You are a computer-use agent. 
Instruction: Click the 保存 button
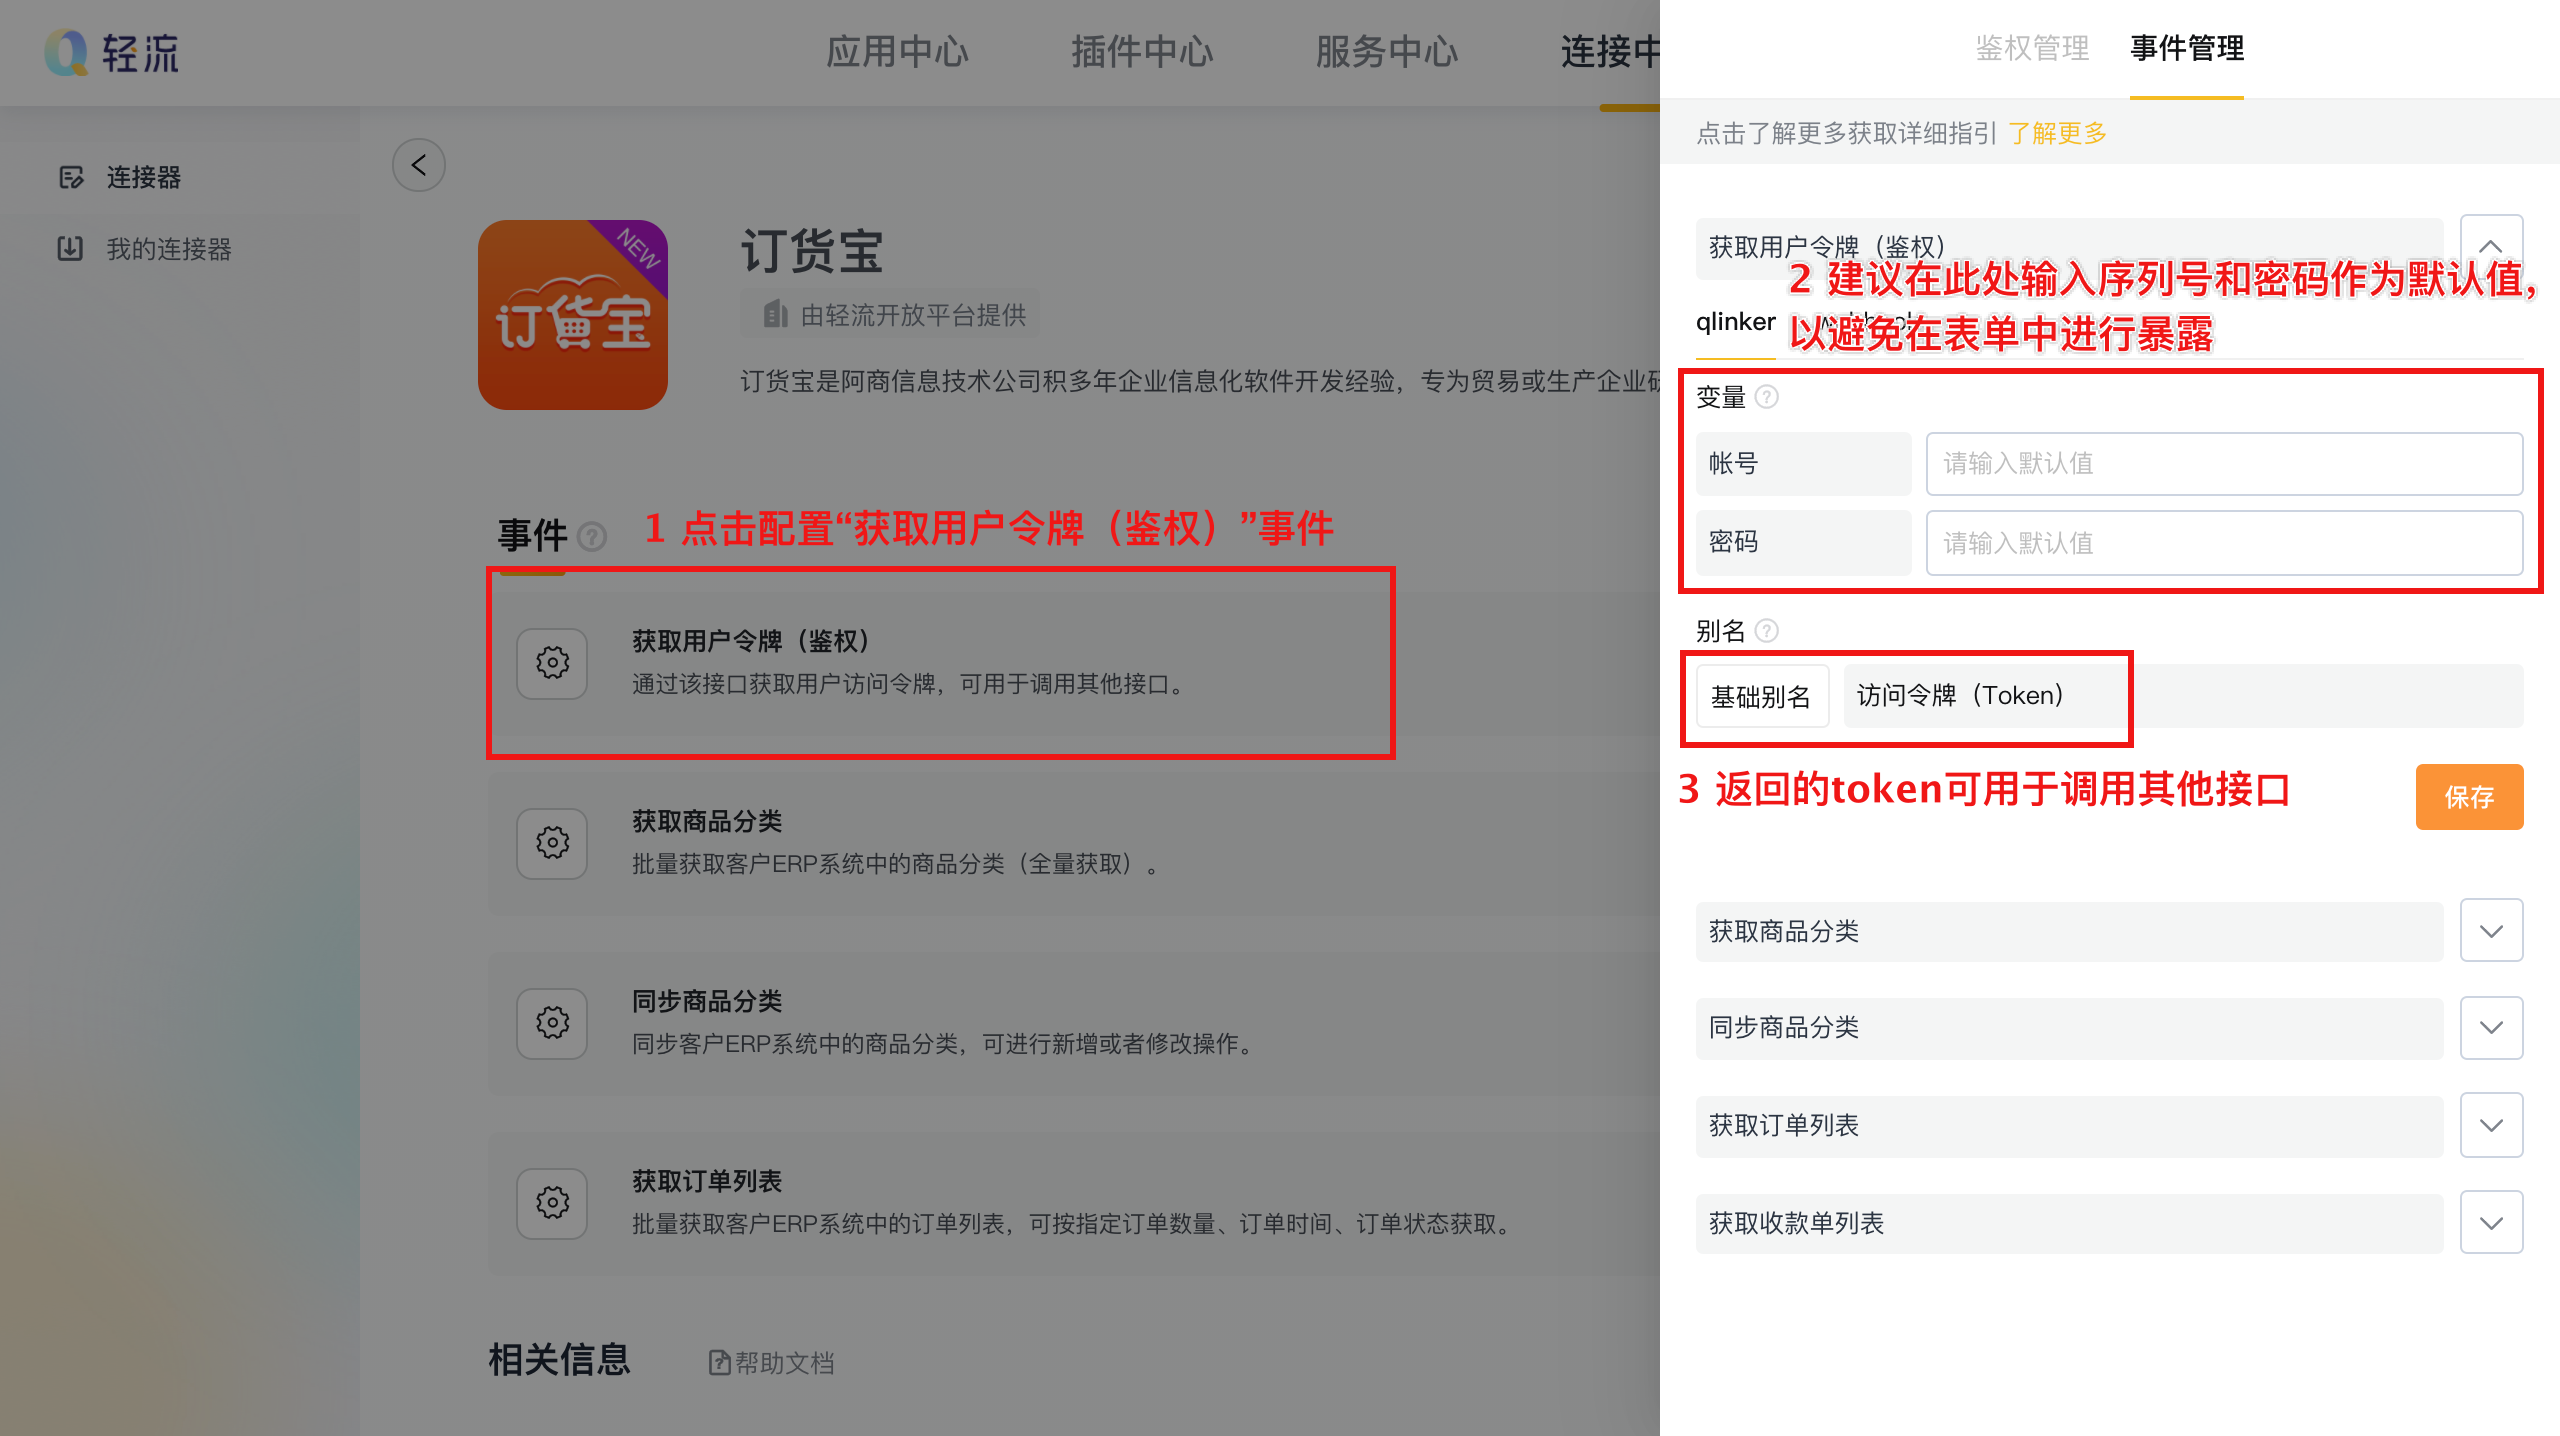2469,797
